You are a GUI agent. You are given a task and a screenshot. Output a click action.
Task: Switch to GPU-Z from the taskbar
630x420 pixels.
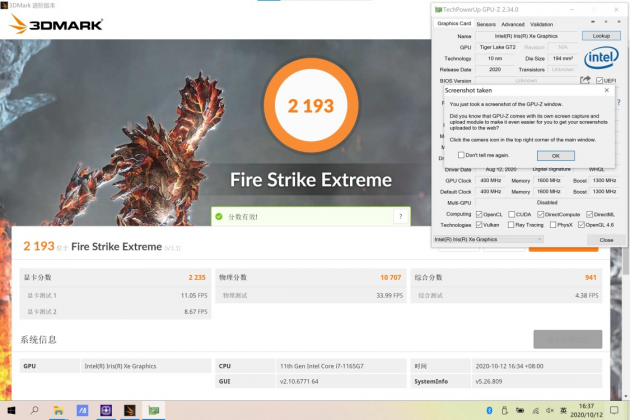[153, 410]
